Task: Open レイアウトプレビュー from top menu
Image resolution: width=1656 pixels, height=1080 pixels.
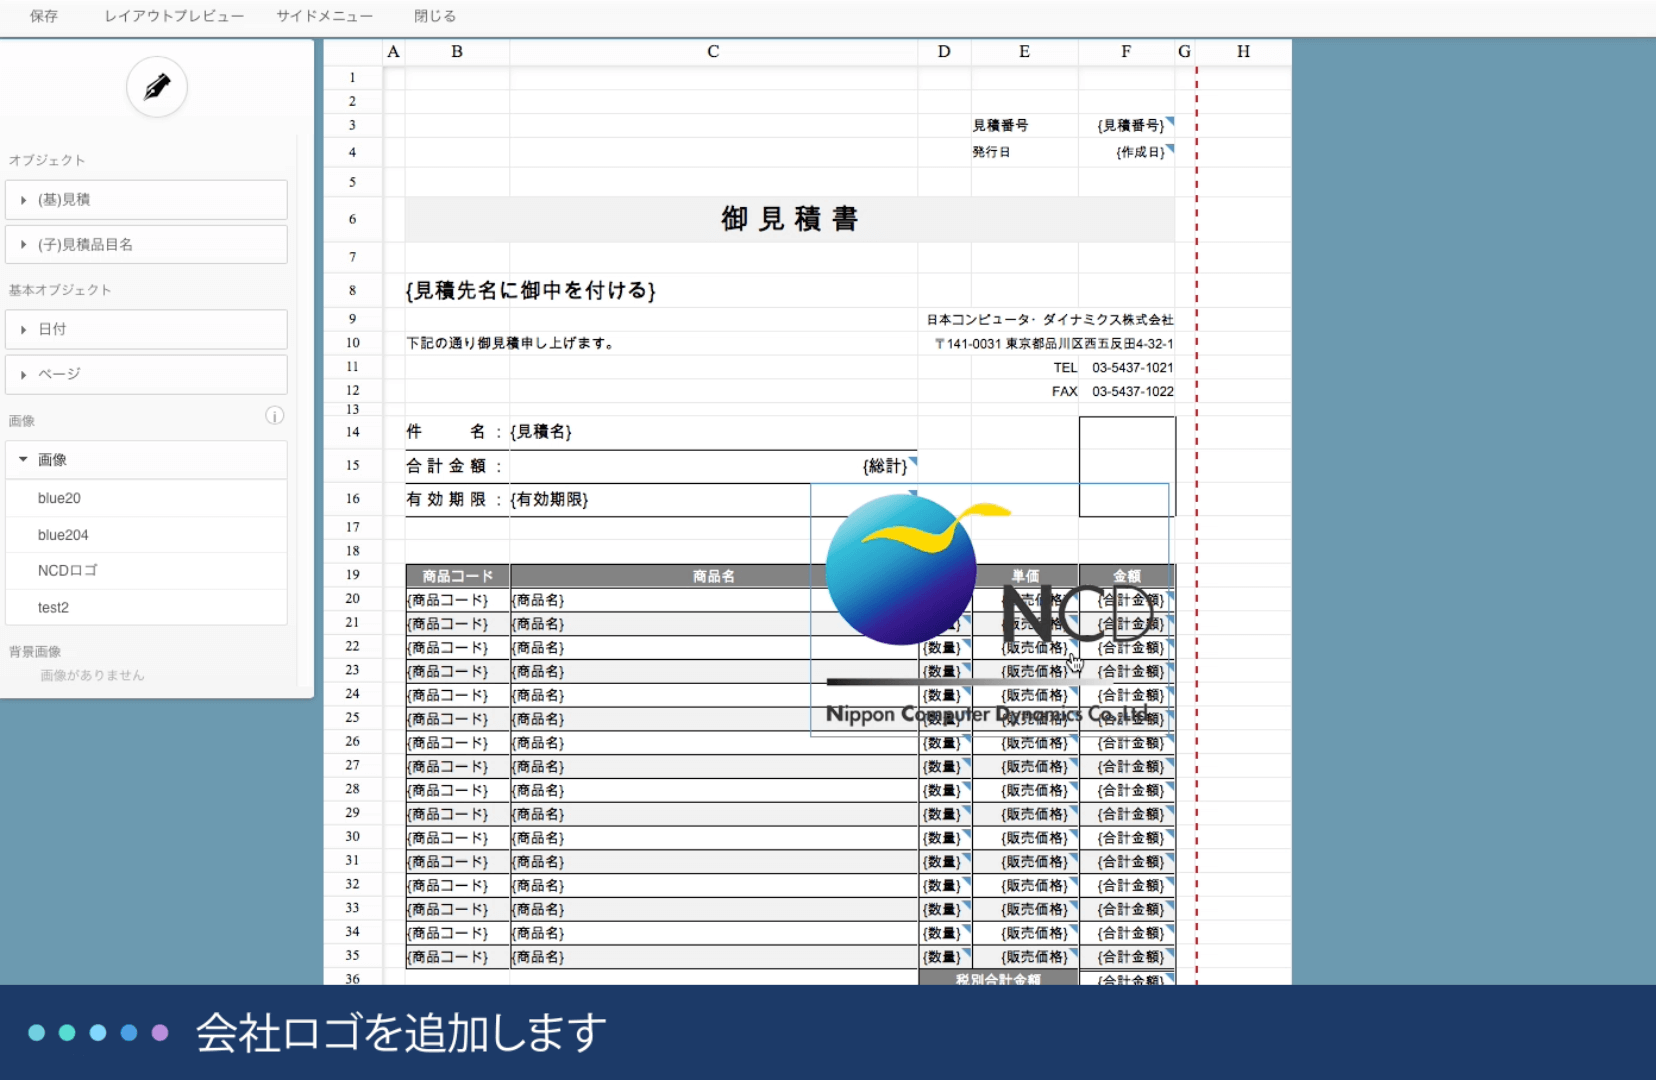Action: (174, 16)
